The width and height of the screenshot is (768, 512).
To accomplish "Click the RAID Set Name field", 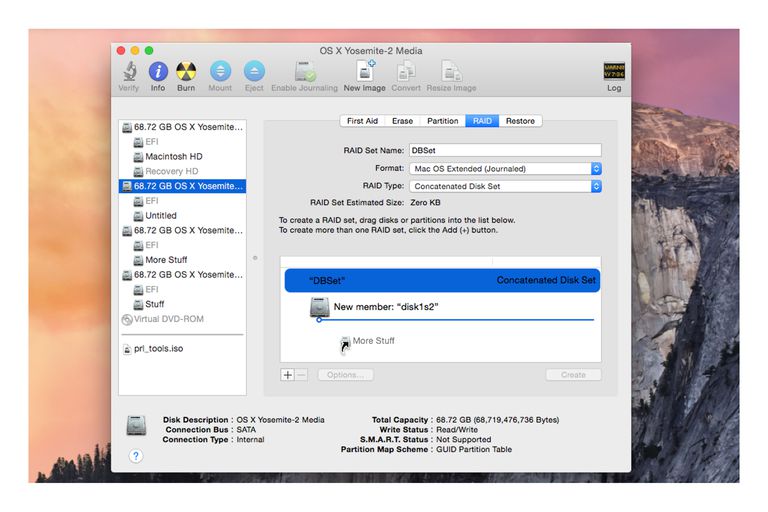I will (505, 150).
